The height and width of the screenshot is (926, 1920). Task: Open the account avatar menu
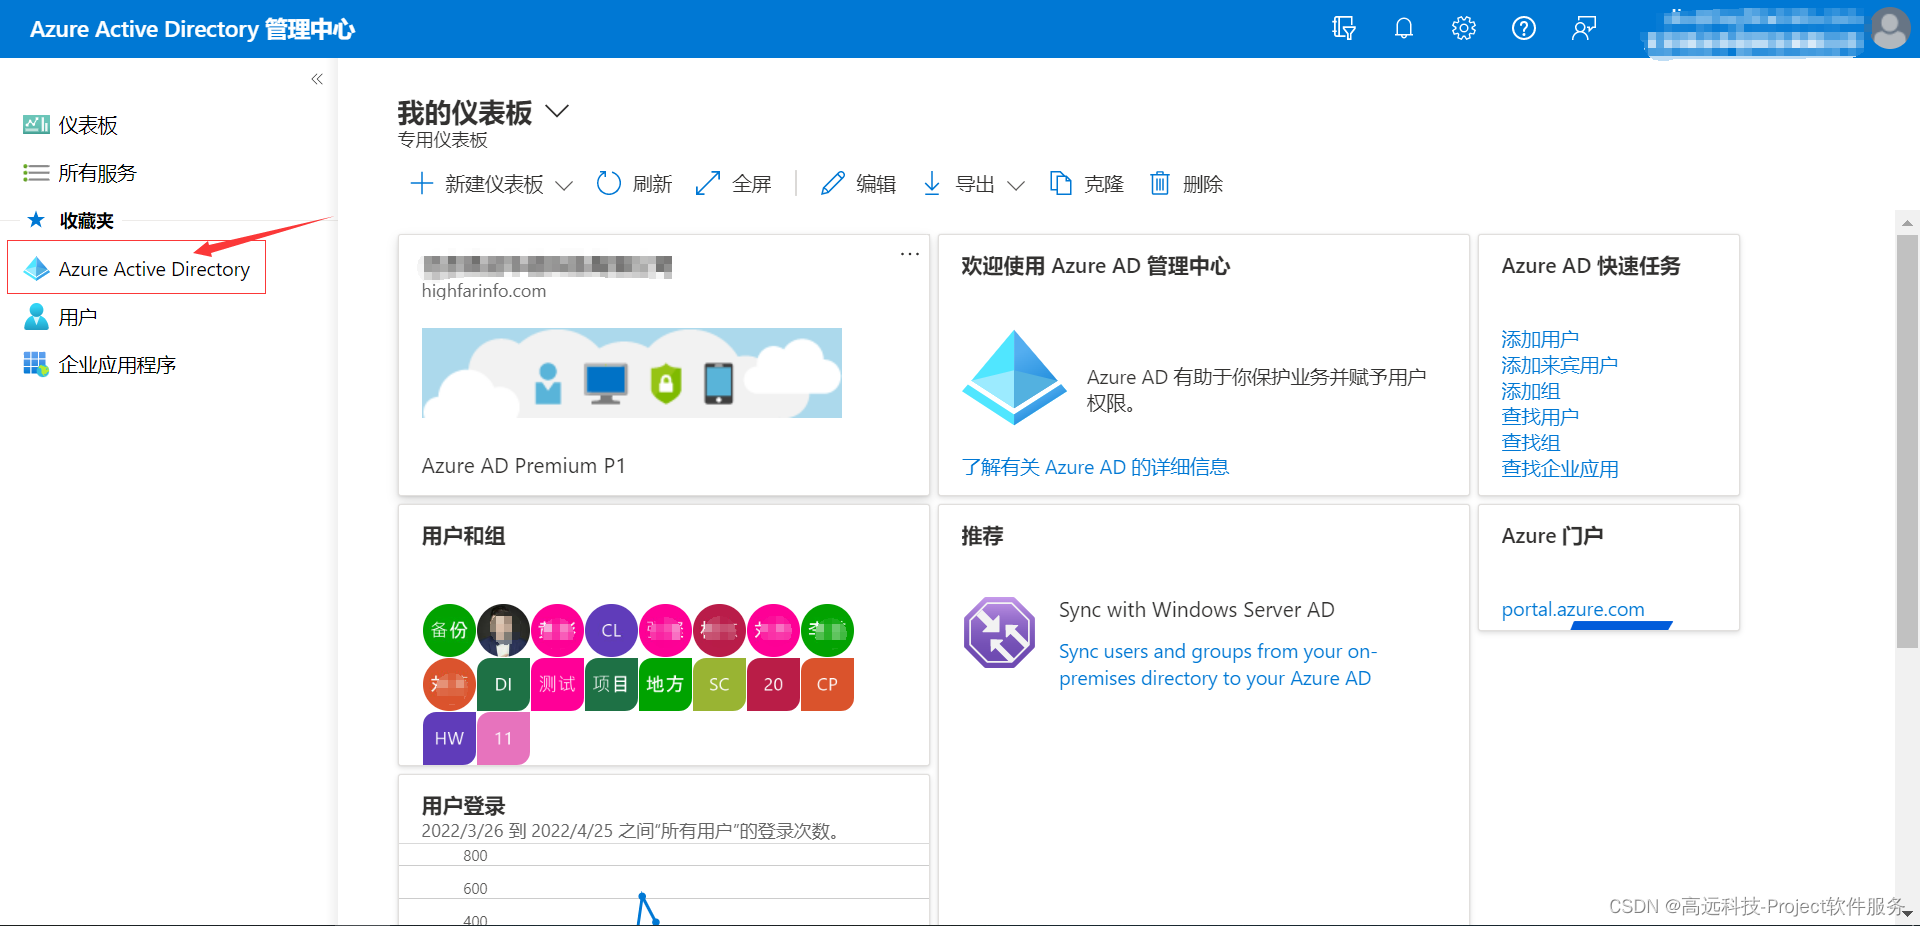coord(1890,28)
